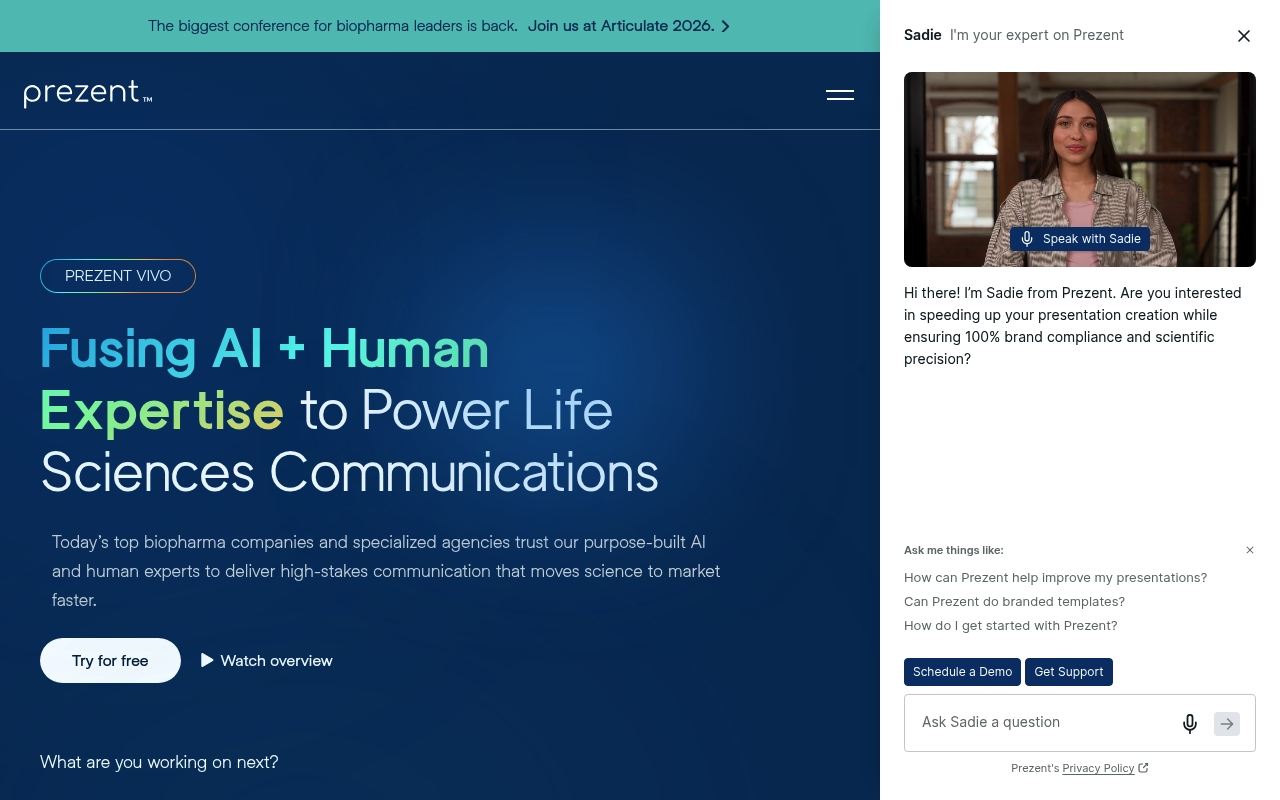Ask 'How do I get started with Prezent?'
This screenshot has height=800, width=1280.
(x=1010, y=625)
